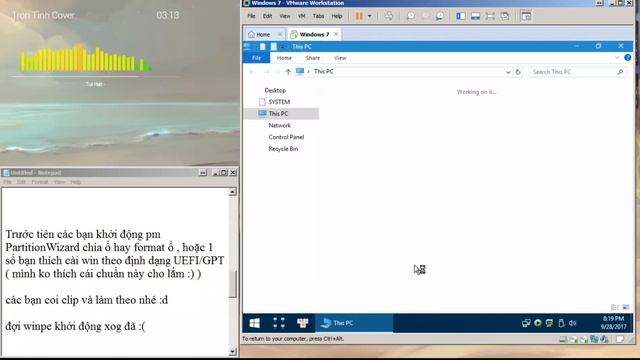Click the Notepad vertical scroll thumb
The width and height of the screenshot is (640, 360).
point(233,284)
